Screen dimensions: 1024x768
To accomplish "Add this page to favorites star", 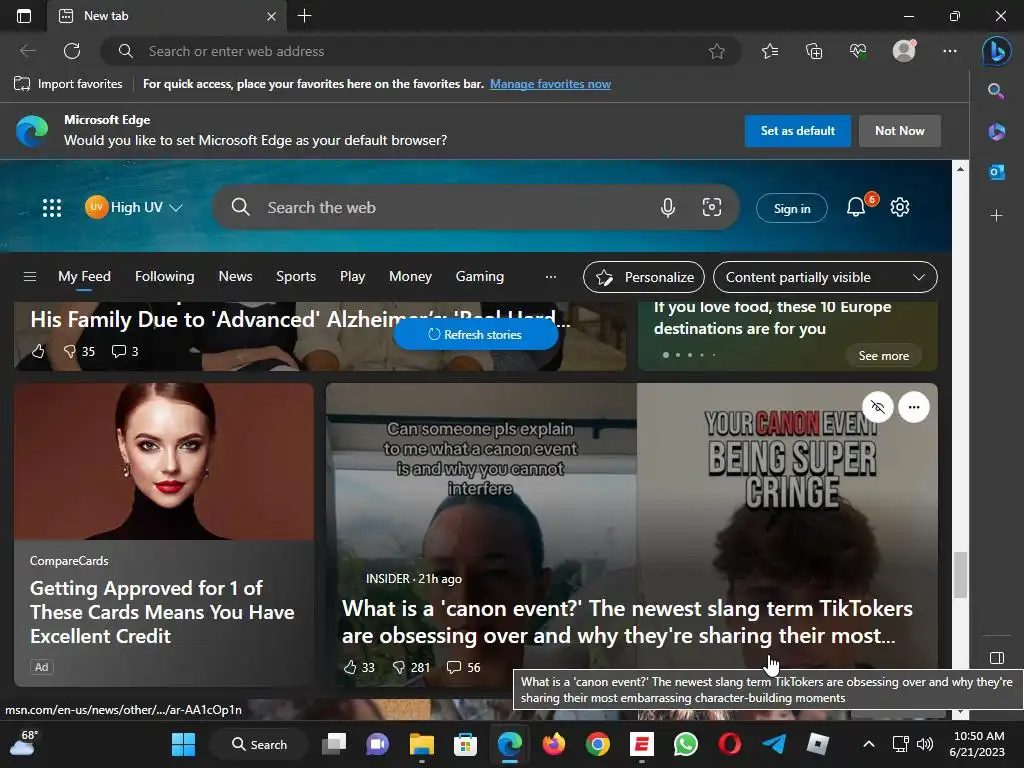I will (716, 51).
